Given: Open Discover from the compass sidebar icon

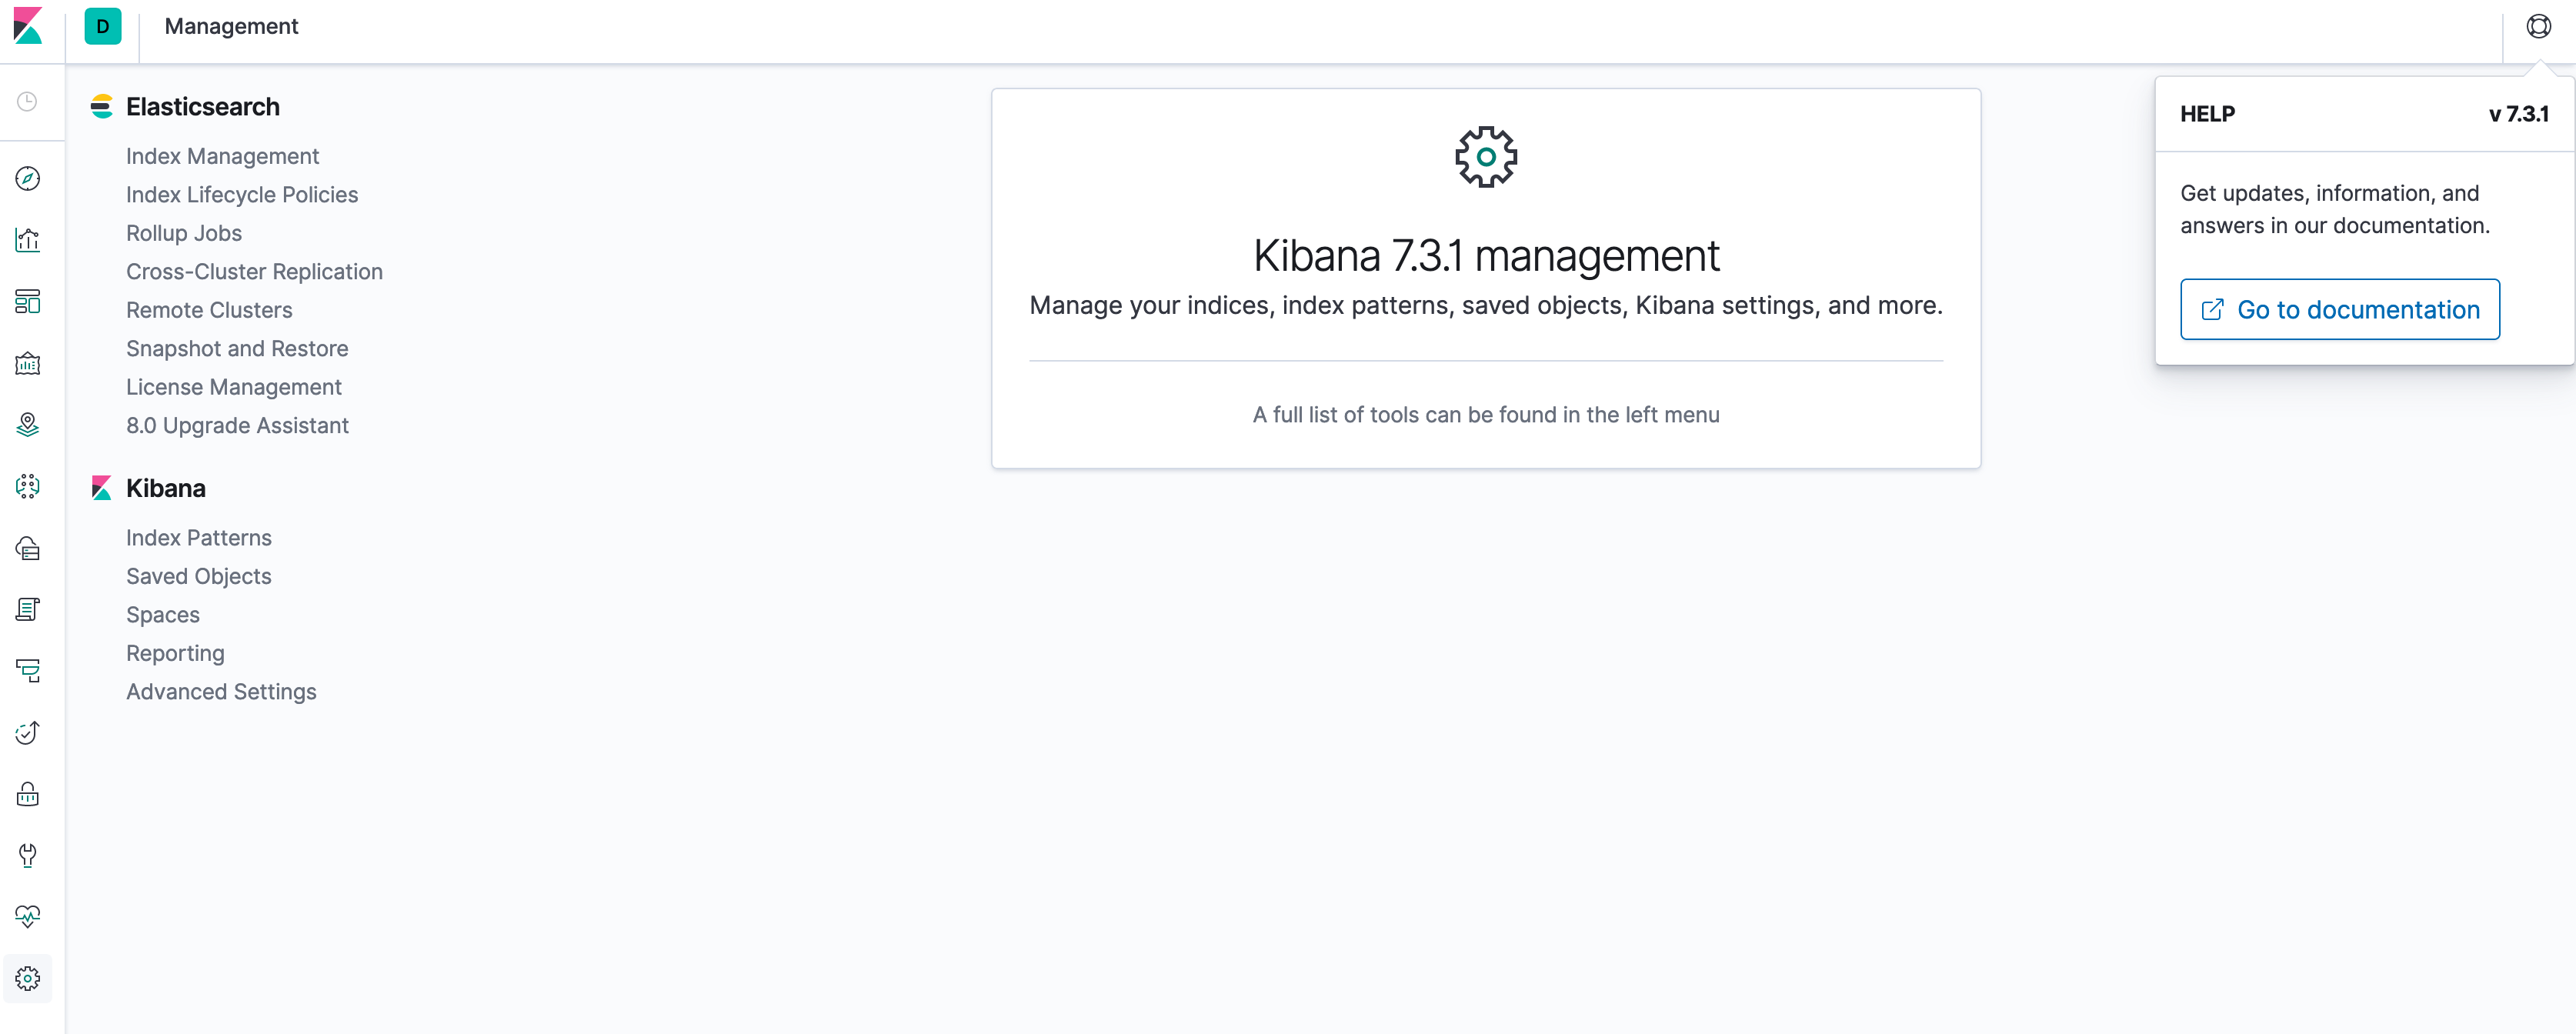Looking at the screenshot, I should pyautogui.click(x=28, y=178).
